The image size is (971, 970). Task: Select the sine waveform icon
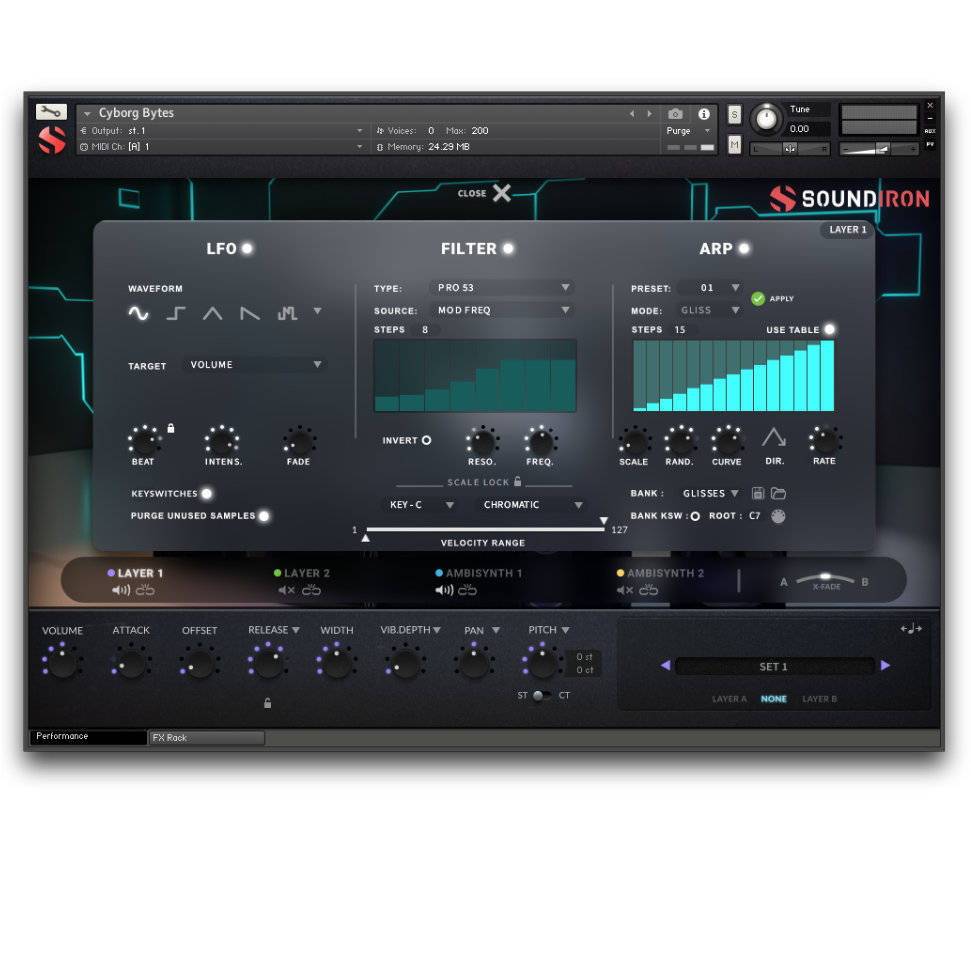pyautogui.click(x=139, y=314)
